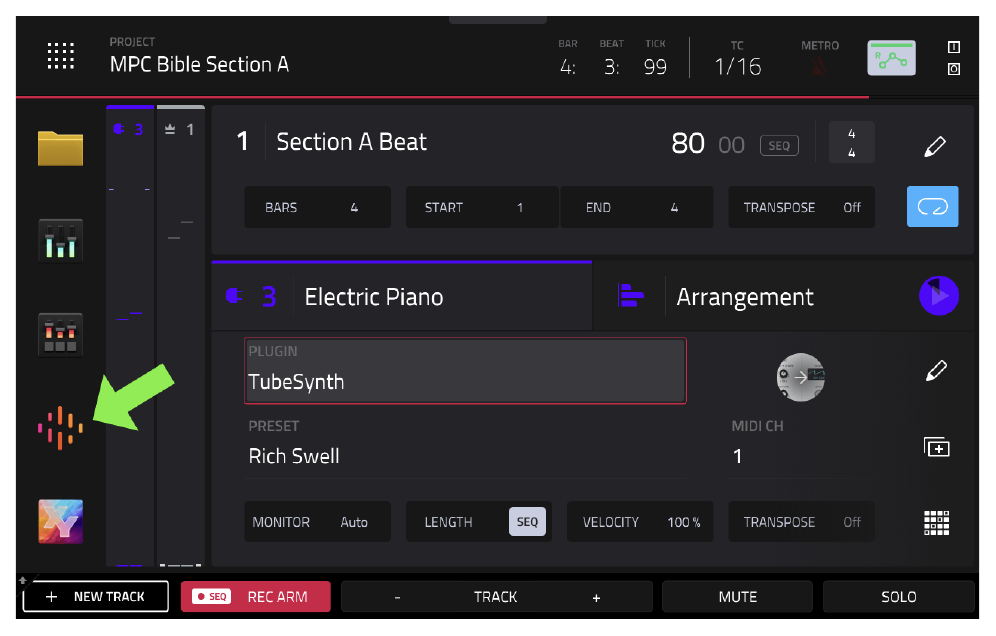Click the Arrangement bars icon
Viewport: 996px width, 636px height.
point(630,296)
